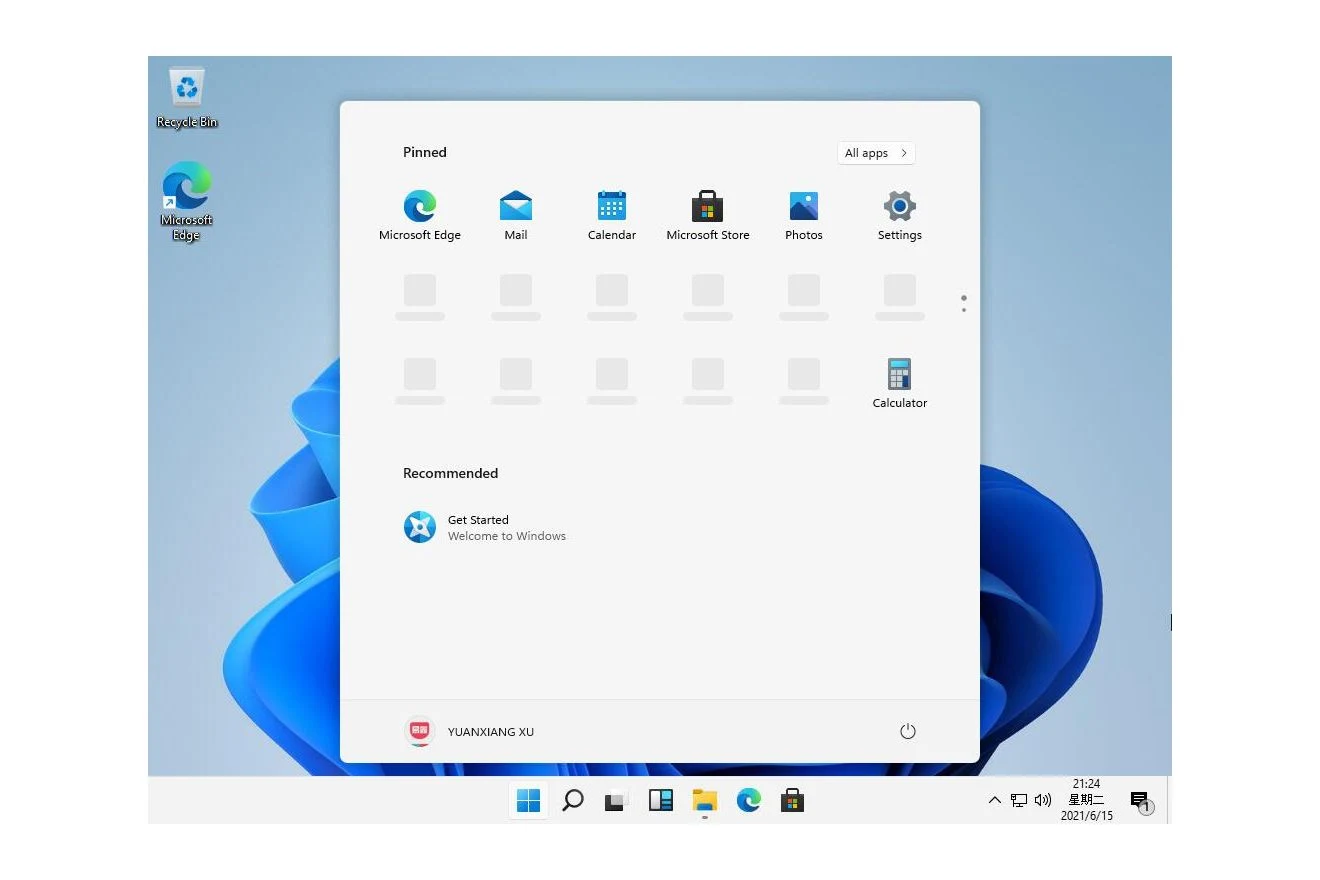Screen dimensions: 1320x880
Task: Open Search from the taskbar
Action: (573, 801)
